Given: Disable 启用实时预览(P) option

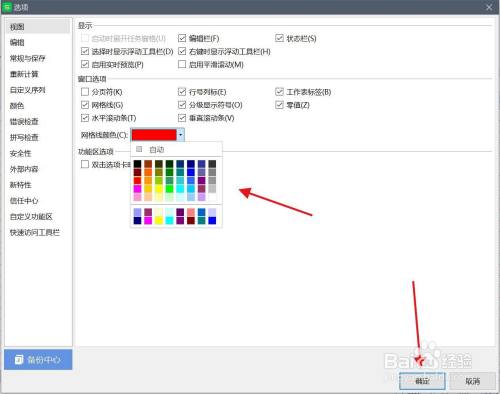Looking at the screenshot, I should click(85, 64).
